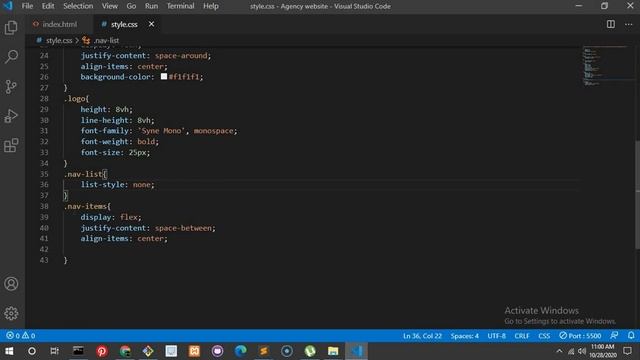This screenshot has width=640, height=360.
Task: Open File Explorer from the taskbar
Action: click(333, 351)
